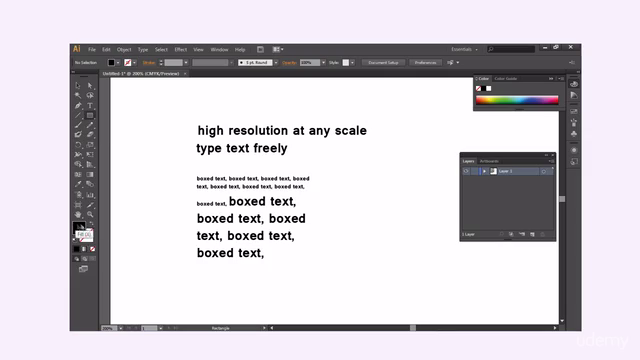The height and width of the screenshot is (360, 640).
Task: Swap fill and stroke colors
Action: 91,224
